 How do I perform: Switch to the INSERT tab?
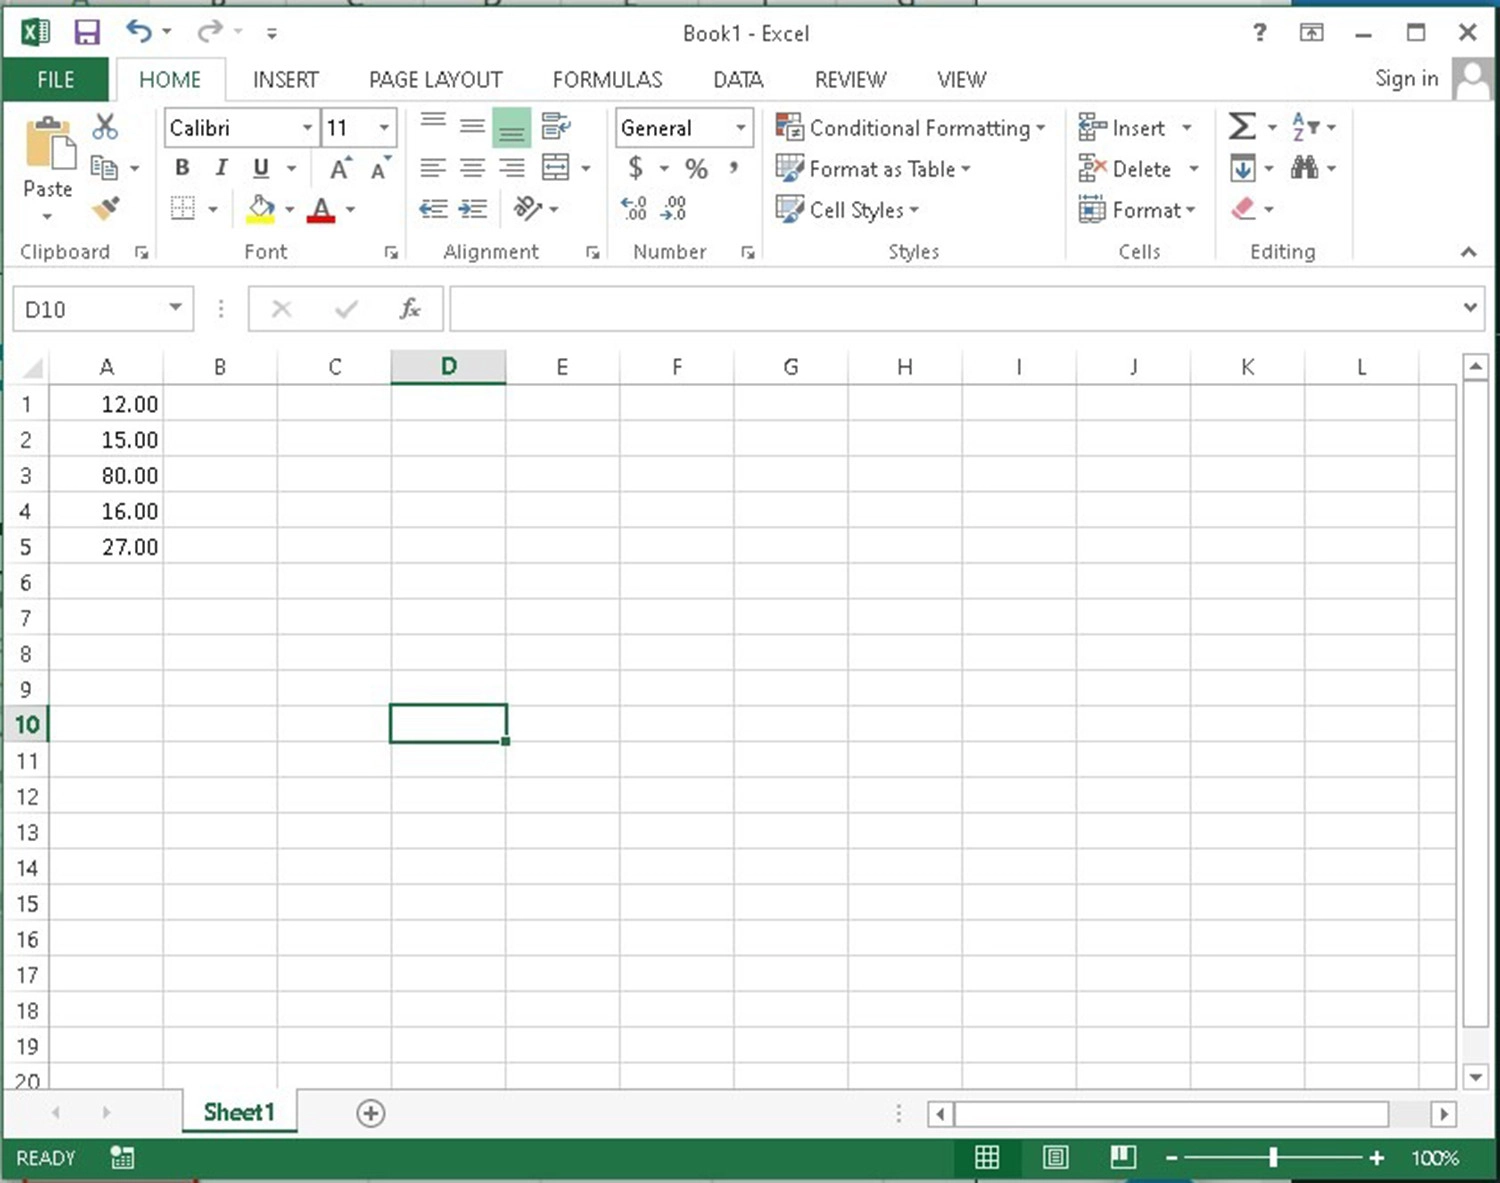click(285, 80)
